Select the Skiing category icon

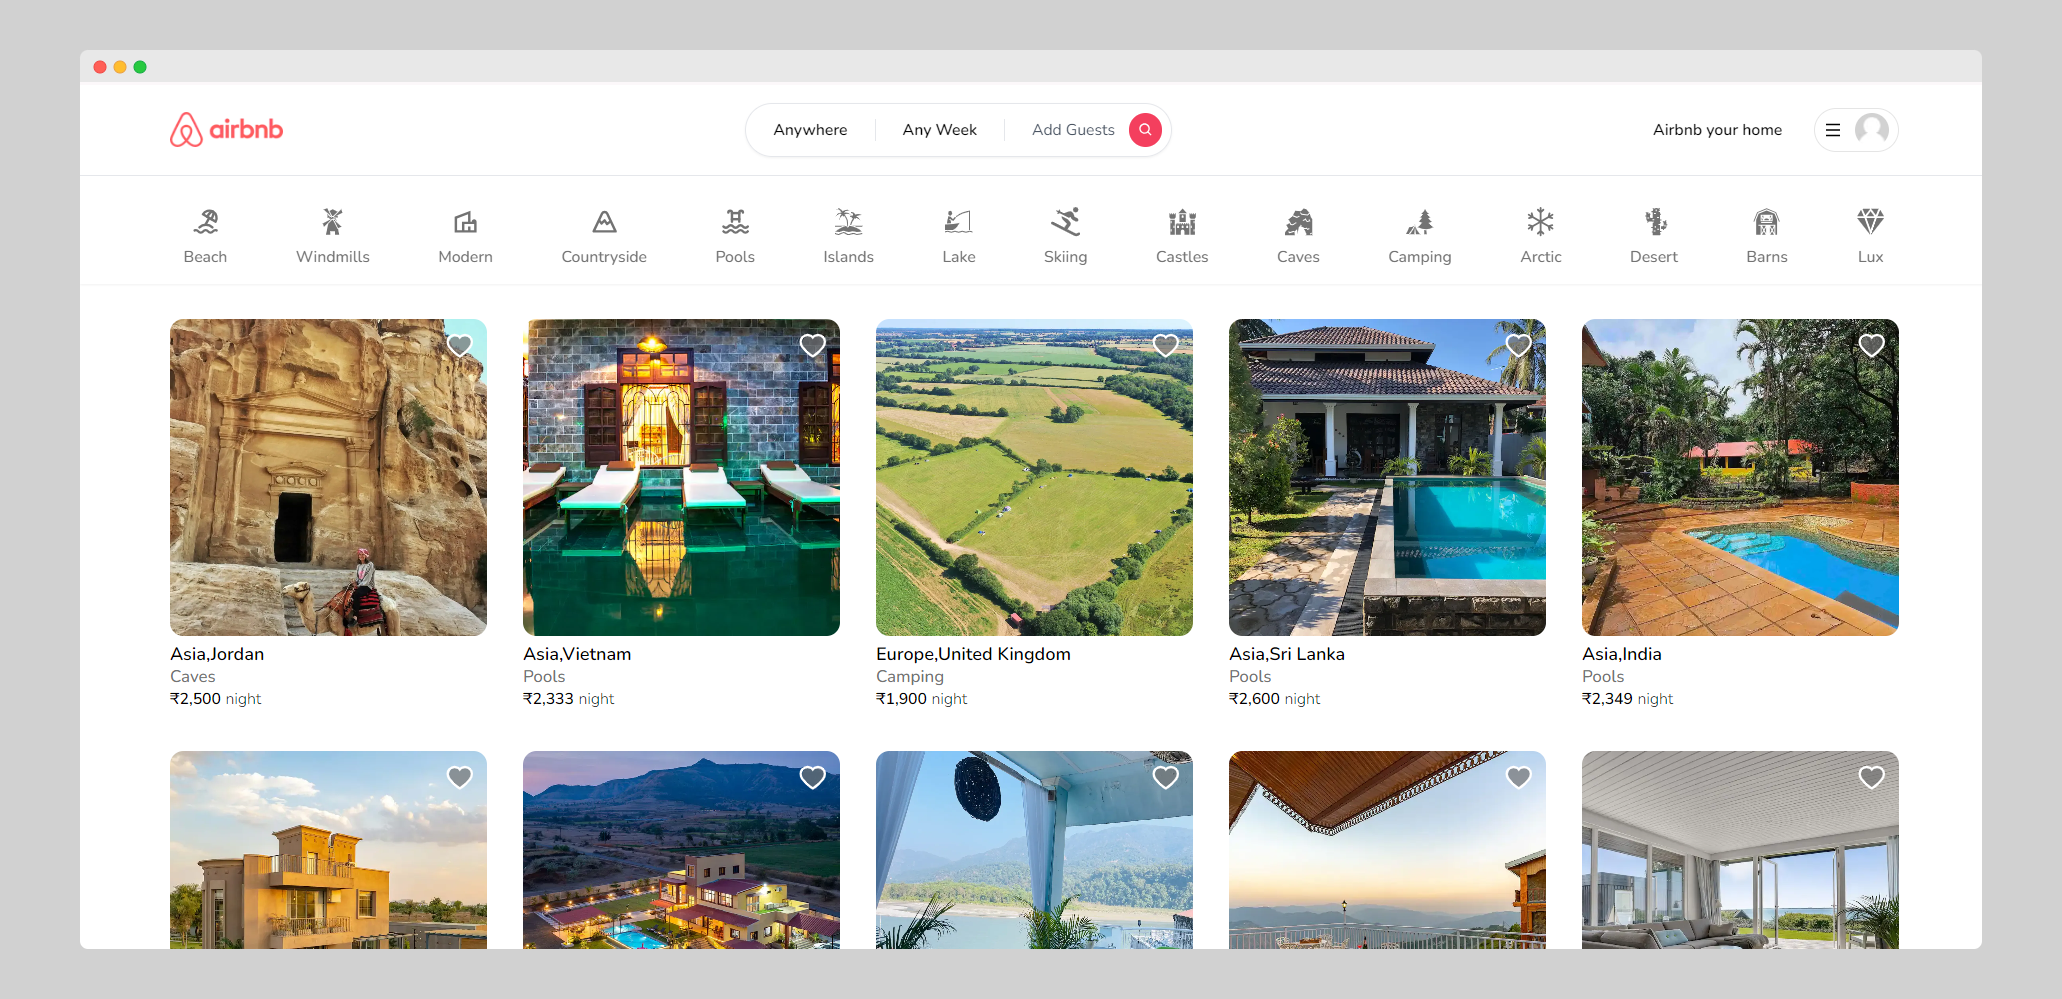click(x=1065, y=233)
